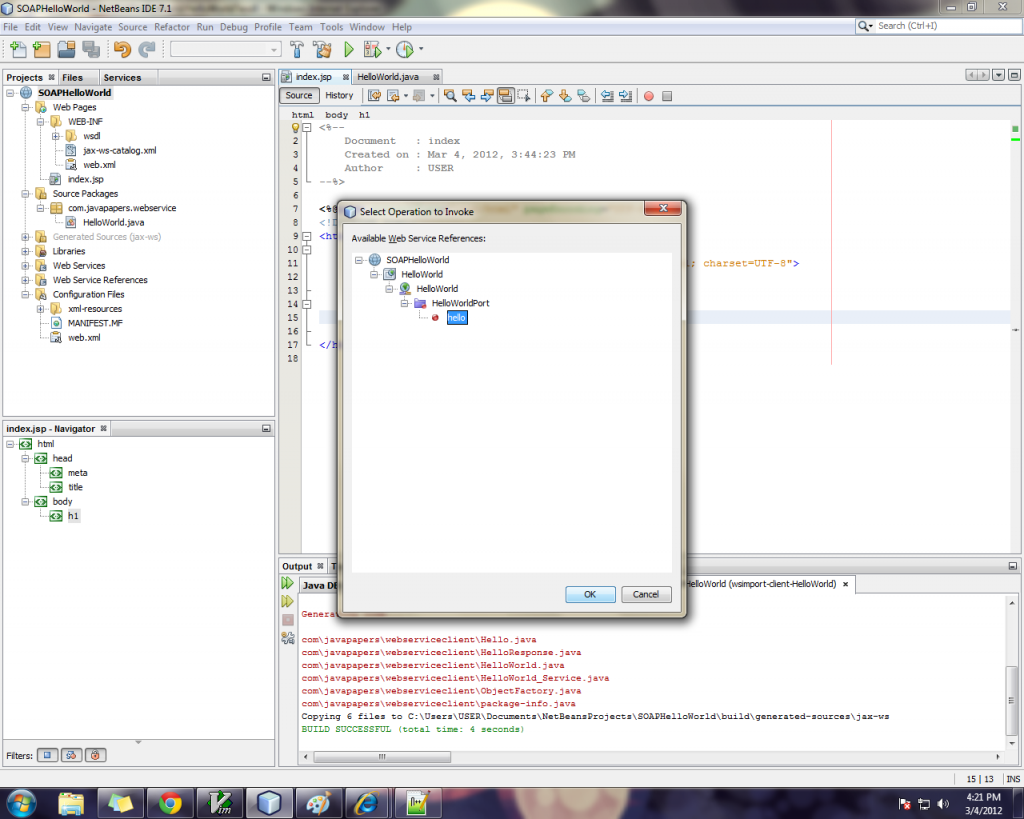Open the Debug Project dropdown arrow
This screenshot has width=1024, height=819.
(388, 49)
